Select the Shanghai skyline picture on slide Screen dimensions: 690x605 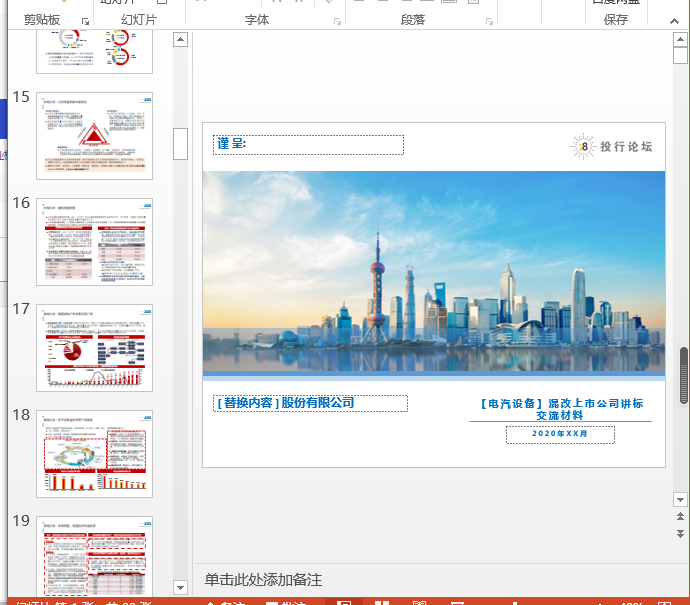(x=434, y=271)
